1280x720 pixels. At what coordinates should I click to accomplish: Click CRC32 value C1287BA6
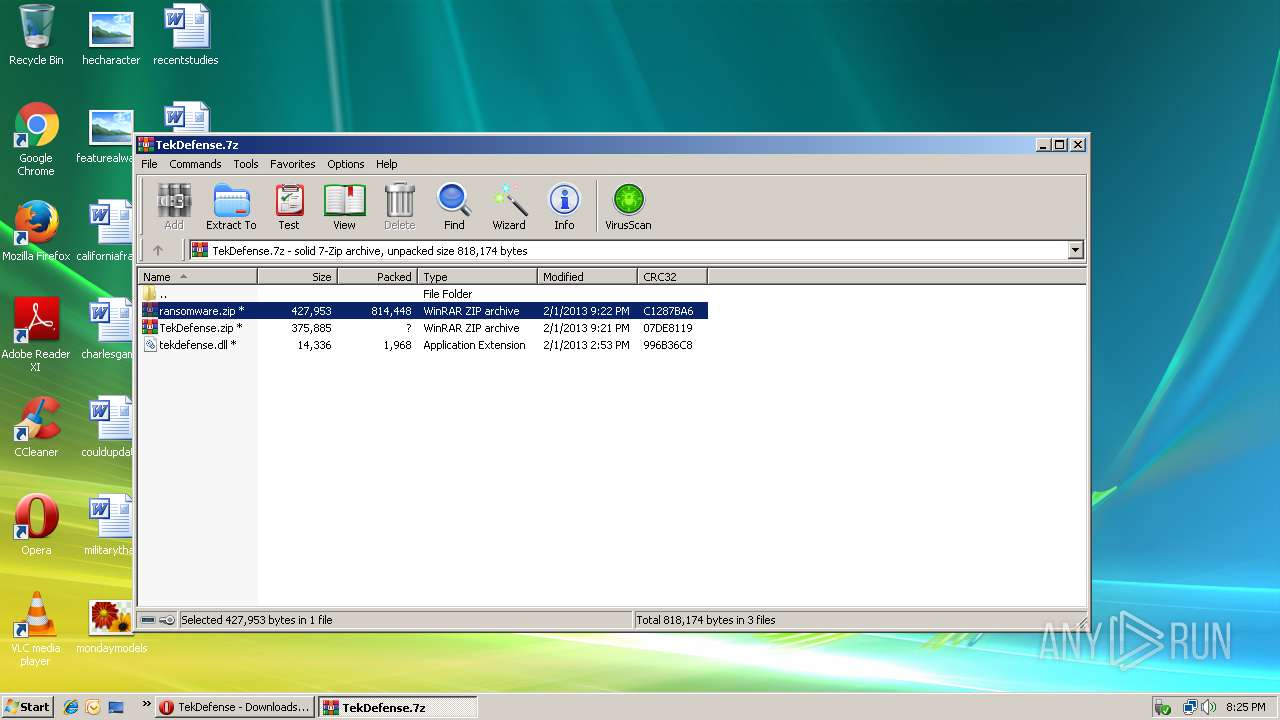tap(668, 311)
